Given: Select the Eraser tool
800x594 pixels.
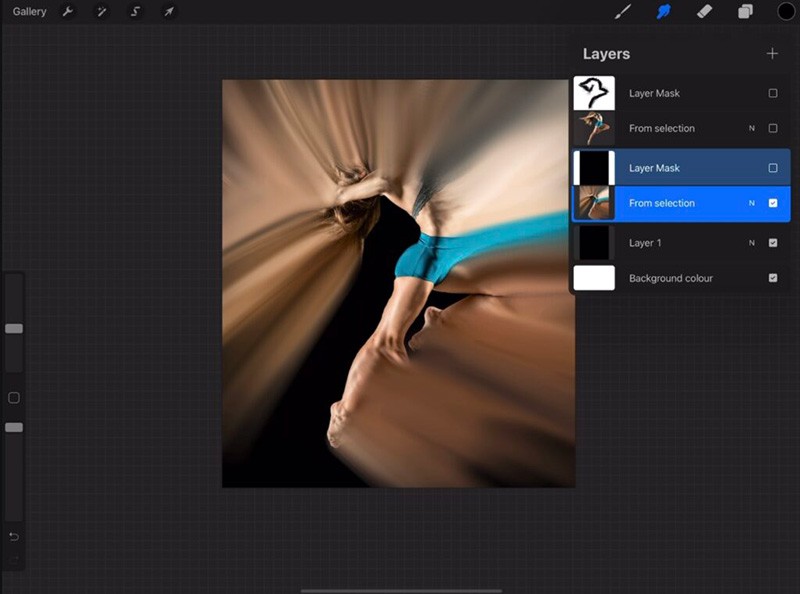Looking at the screenshot, I should tap(704, 11).
